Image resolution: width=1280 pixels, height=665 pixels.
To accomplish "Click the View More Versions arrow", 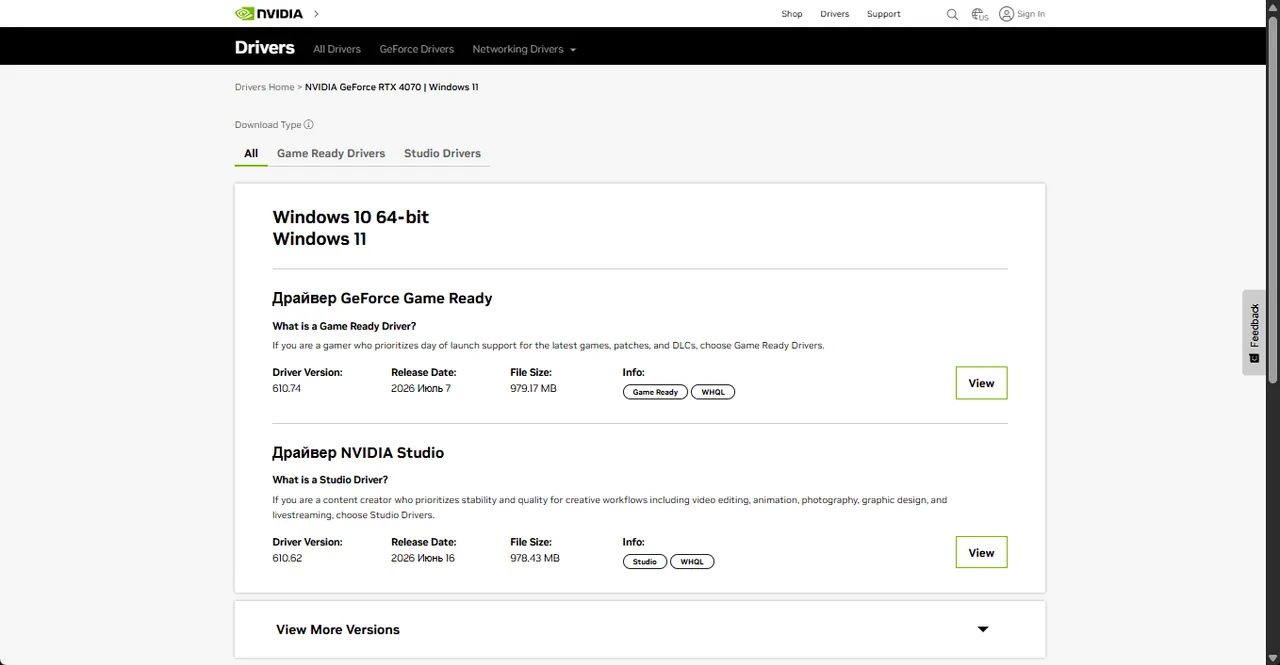I will click(983, 629).
